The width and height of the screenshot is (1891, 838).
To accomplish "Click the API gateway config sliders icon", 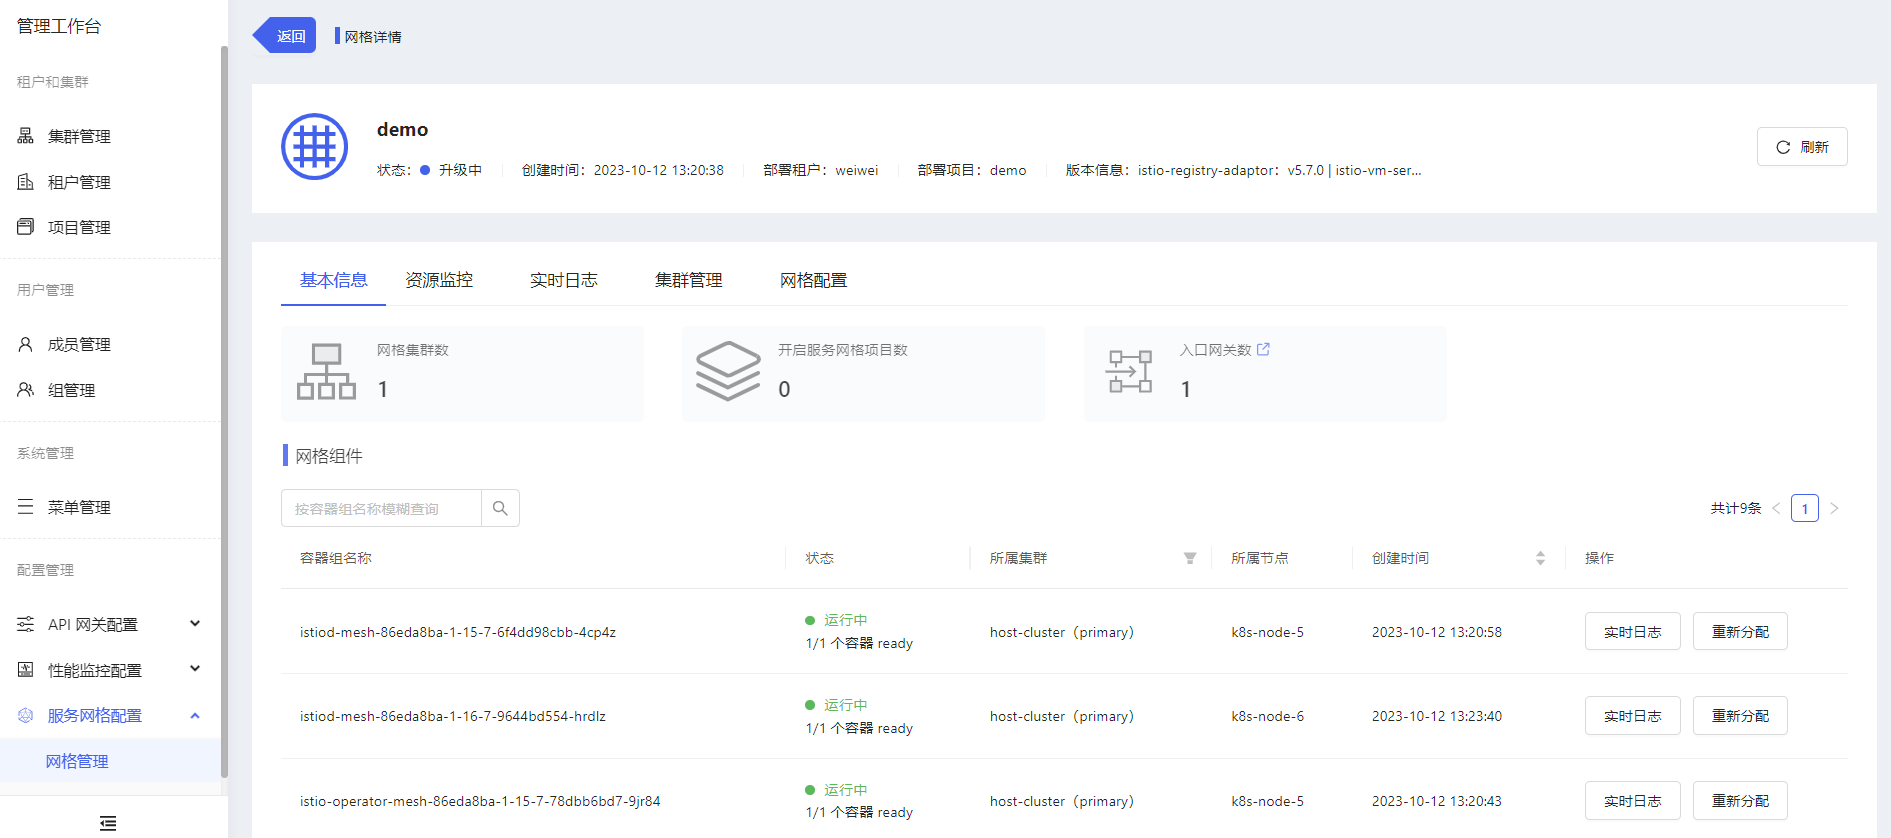I will coord(26,624).
